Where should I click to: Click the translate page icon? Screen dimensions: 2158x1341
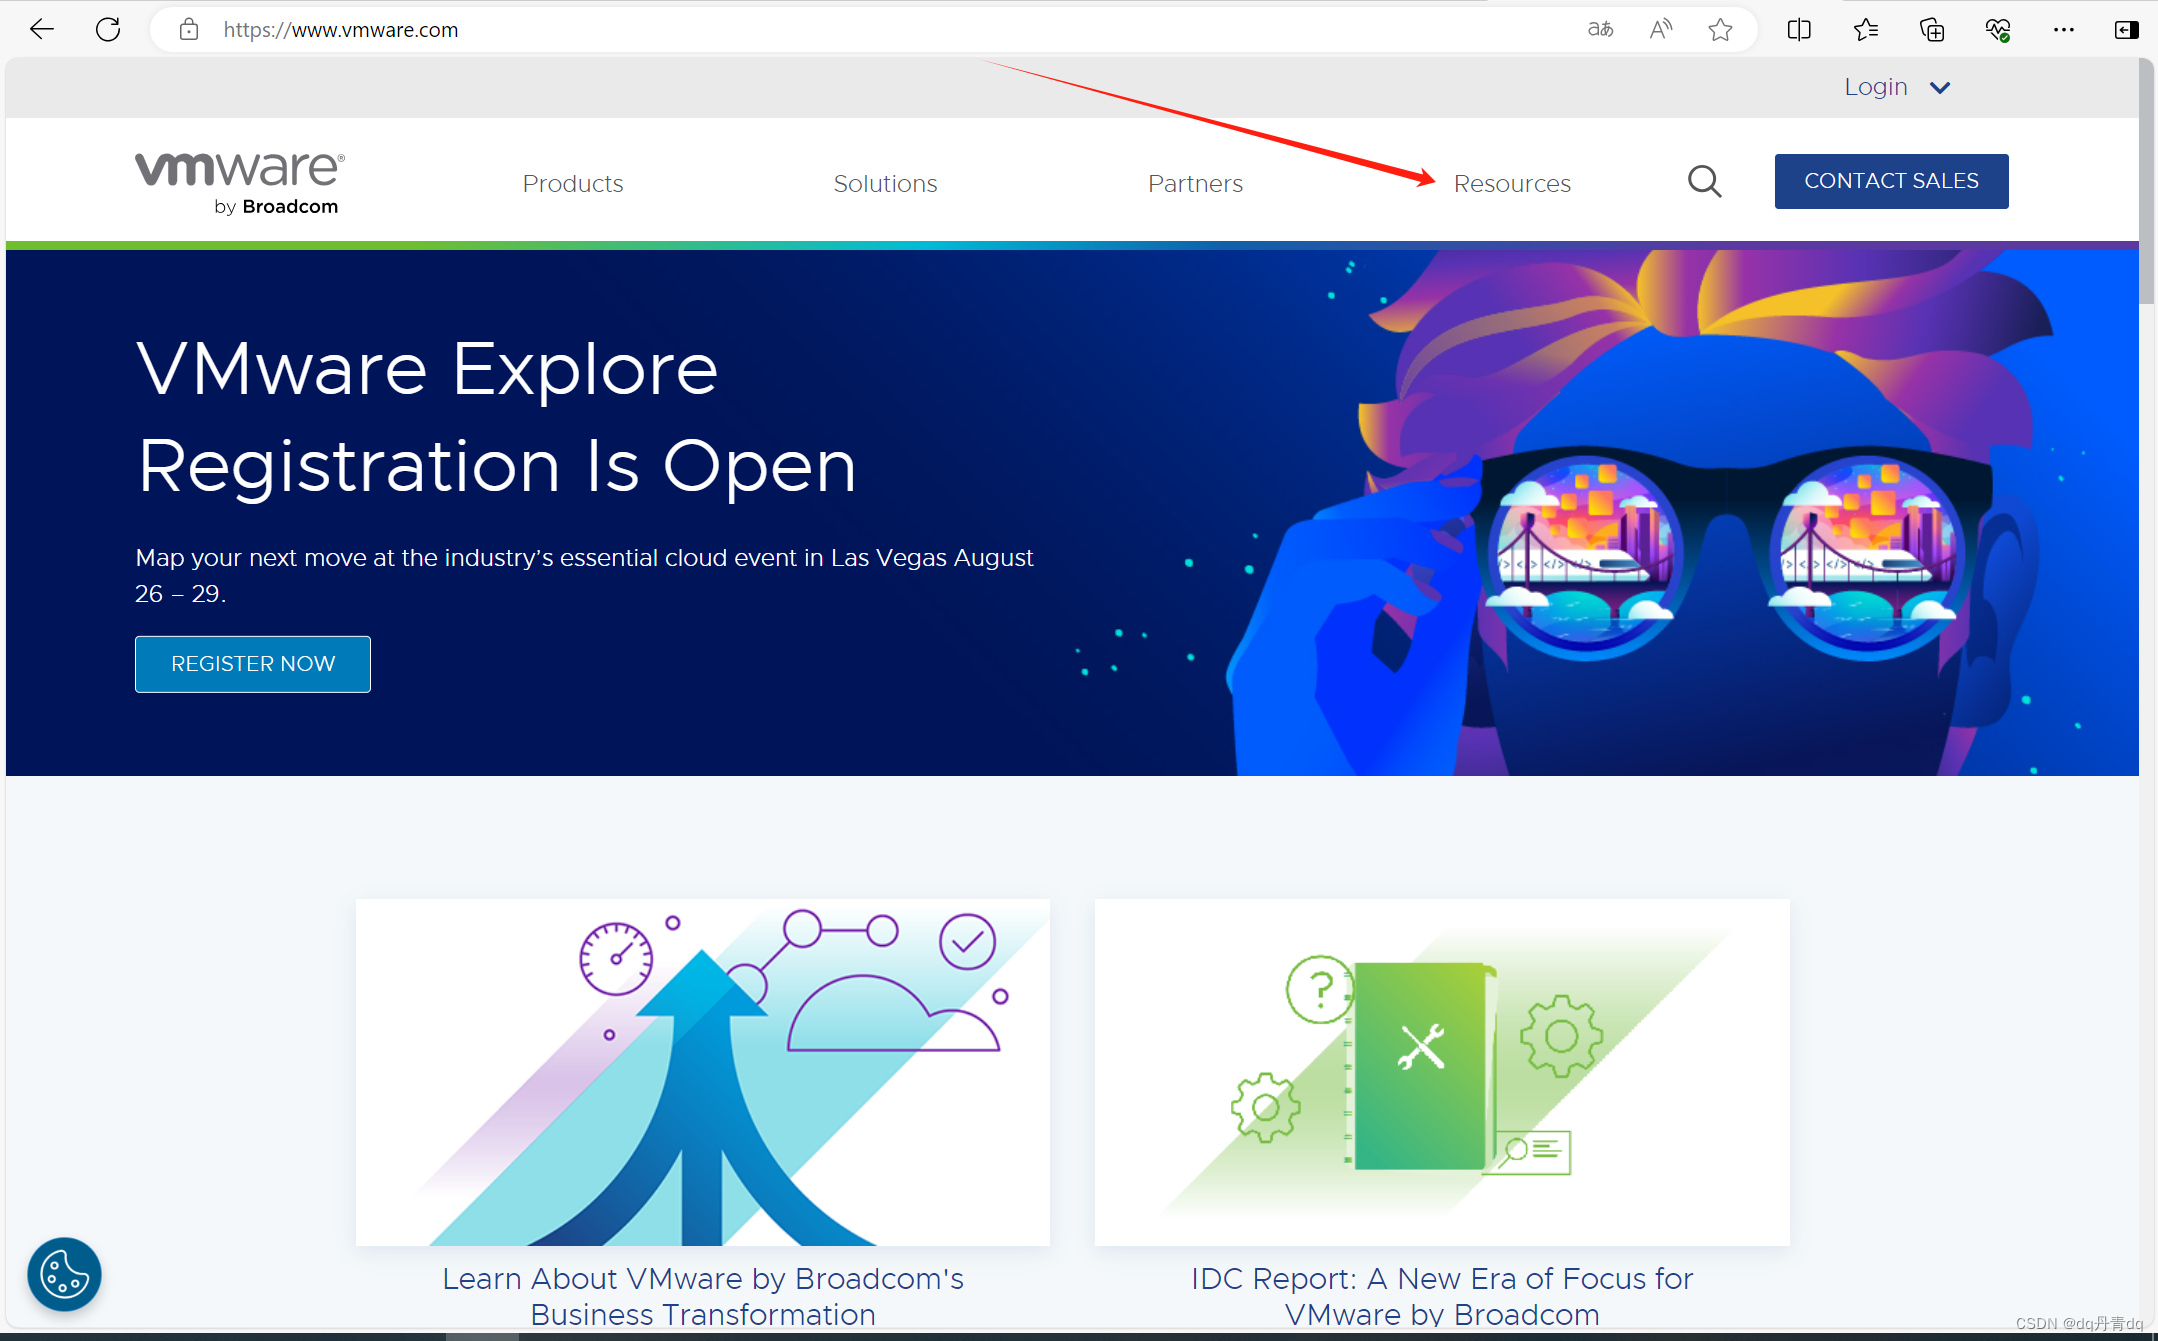1600,29
